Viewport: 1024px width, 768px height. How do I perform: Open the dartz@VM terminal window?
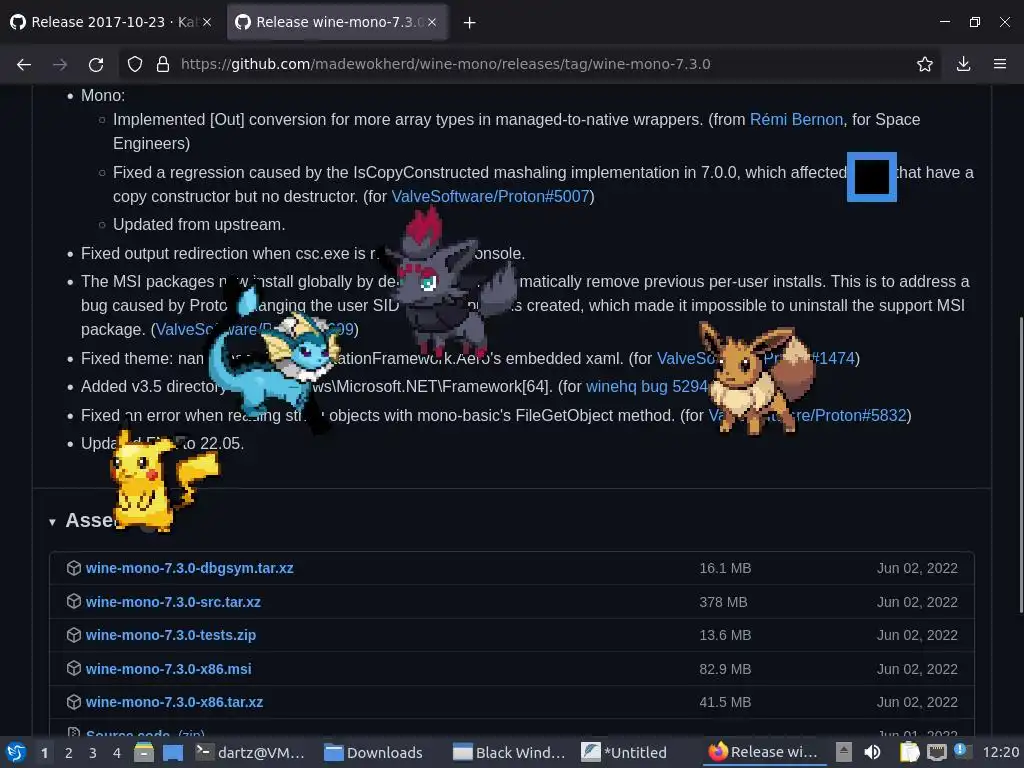[250, 752]
